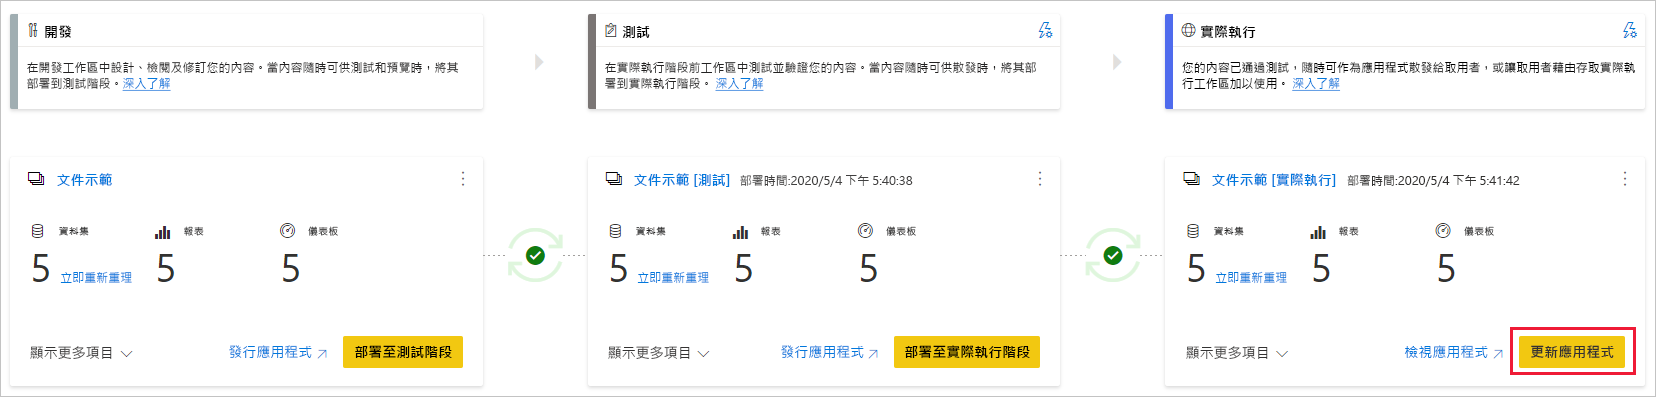Click the Production stage globe icon

[1188, 31]
